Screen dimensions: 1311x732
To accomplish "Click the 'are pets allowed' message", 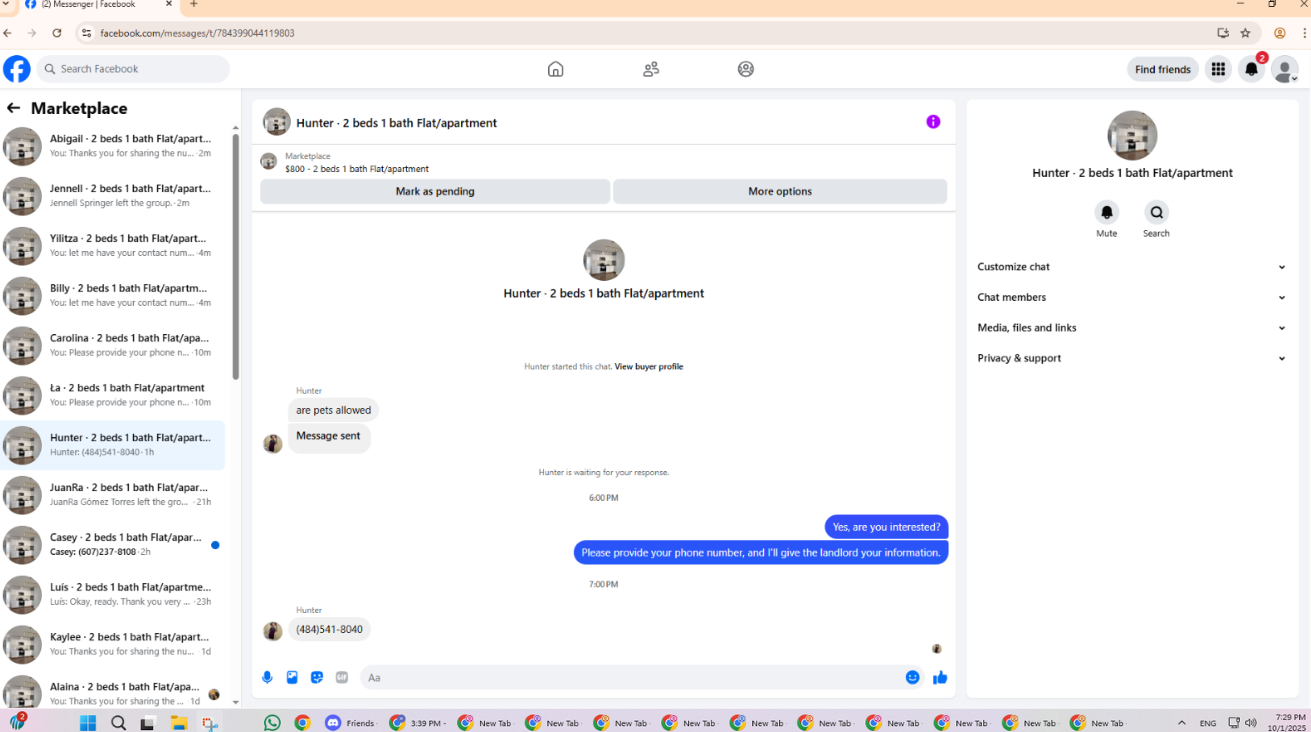I will (x=333, y=410).
